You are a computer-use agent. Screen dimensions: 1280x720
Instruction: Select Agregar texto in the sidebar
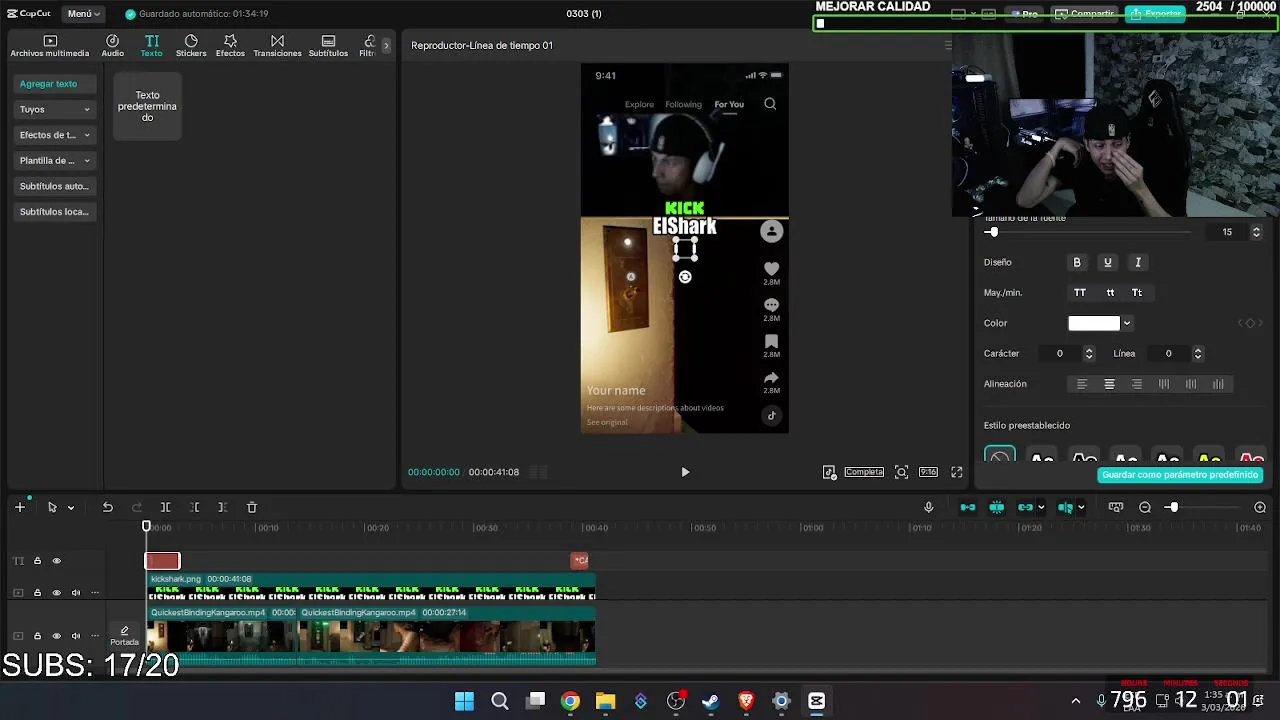[54, 84]
